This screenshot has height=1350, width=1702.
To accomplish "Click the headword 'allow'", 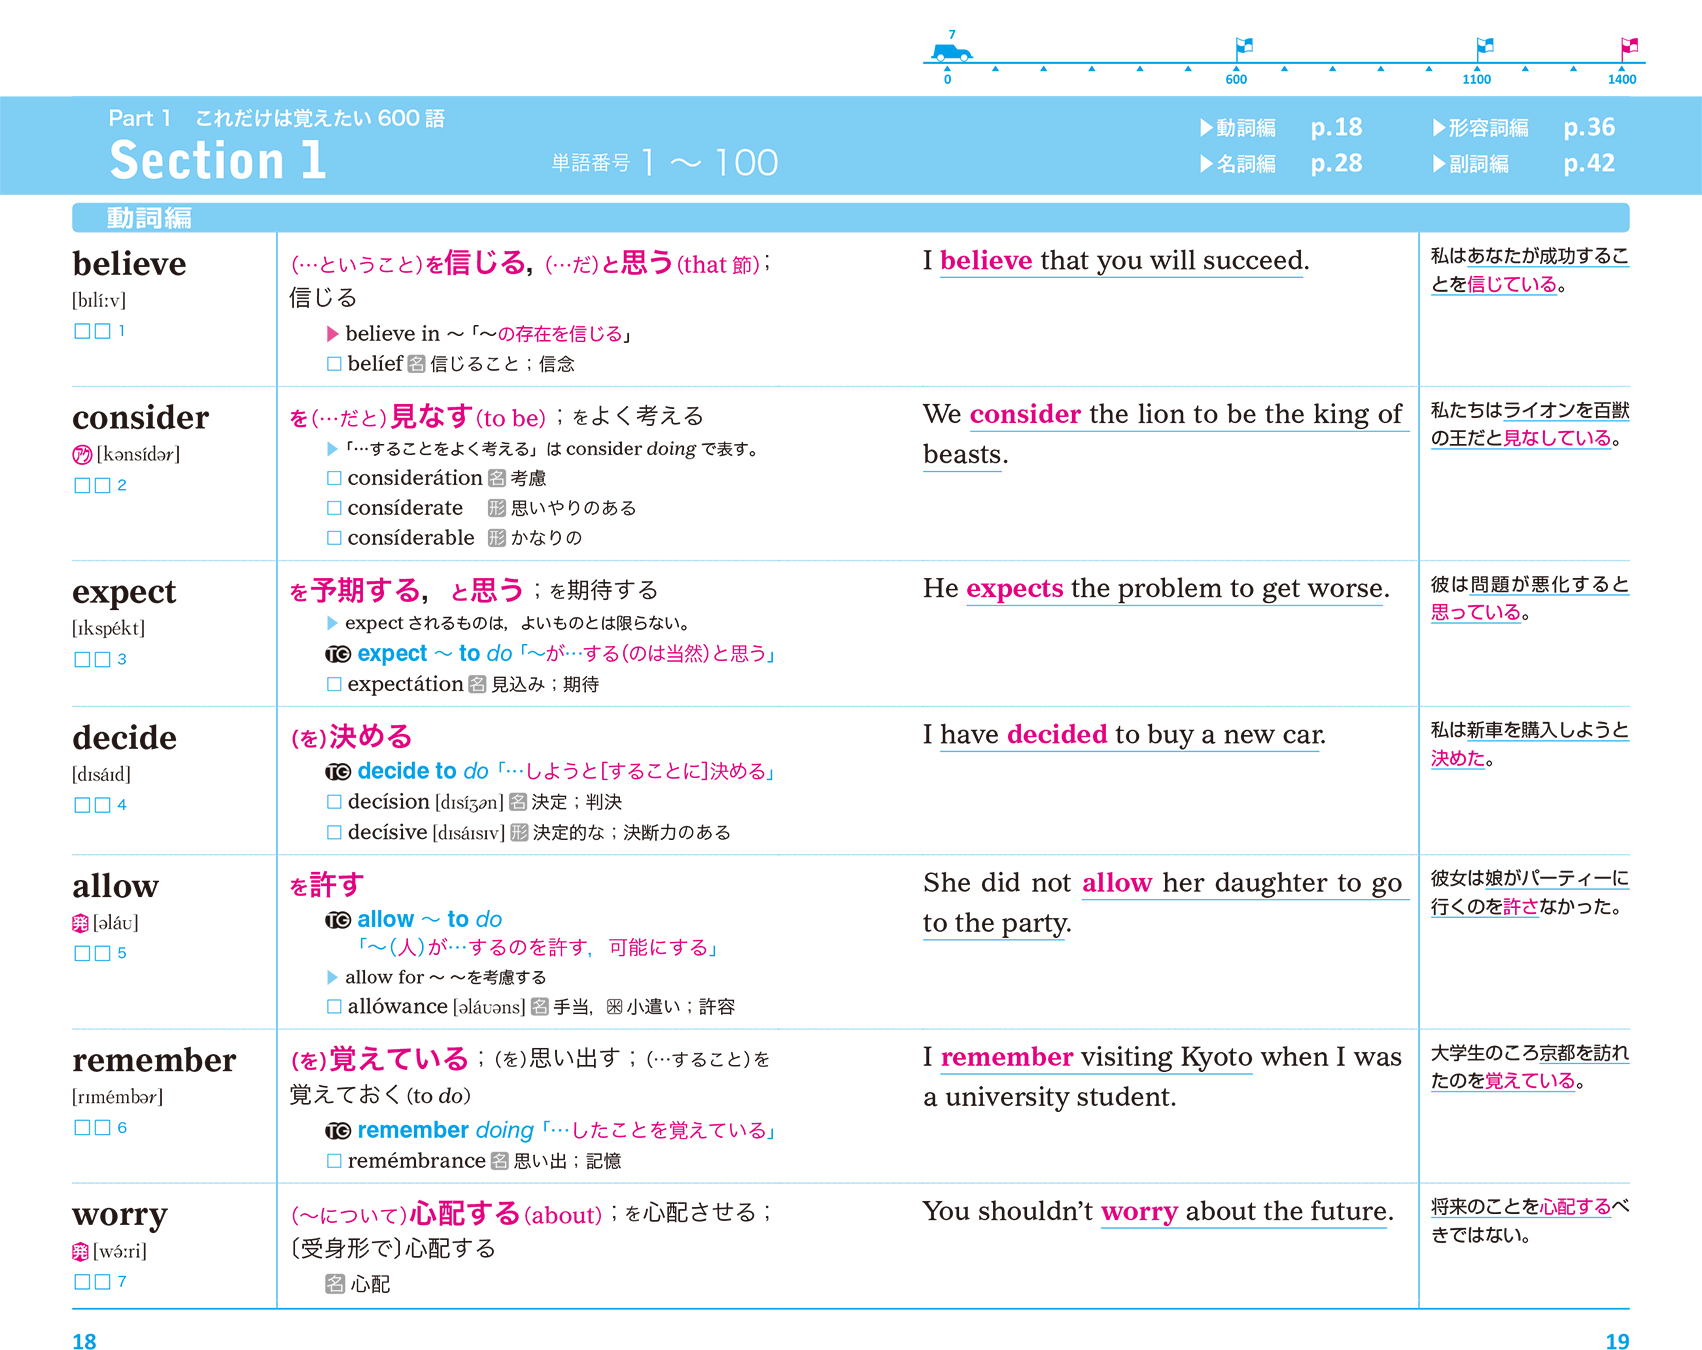I will [115, 886].
